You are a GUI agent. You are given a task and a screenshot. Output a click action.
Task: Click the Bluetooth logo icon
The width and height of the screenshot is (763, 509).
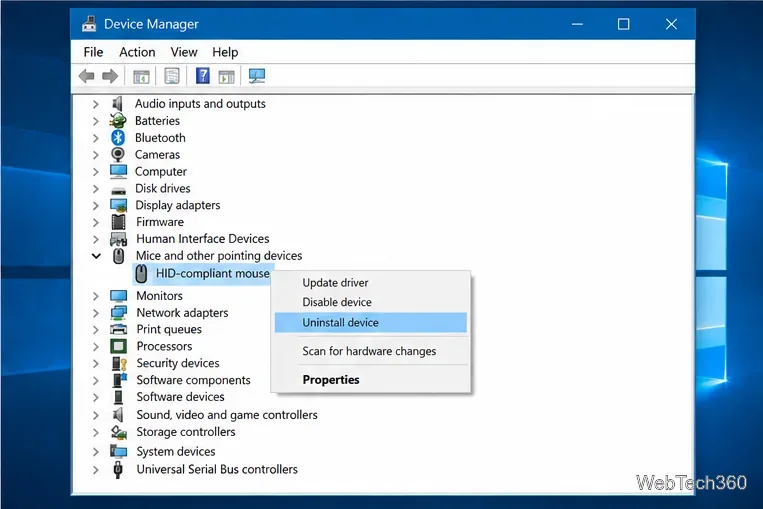pos(118,138)
